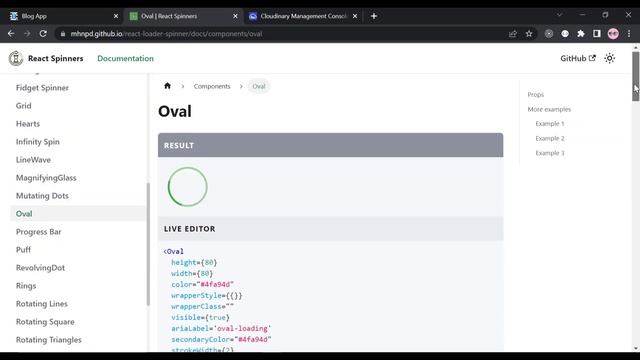Viewport: 640px width, 360px height.
Task: Open Infinity Spin in the sidebar
Action: click(x=38, y=142)
